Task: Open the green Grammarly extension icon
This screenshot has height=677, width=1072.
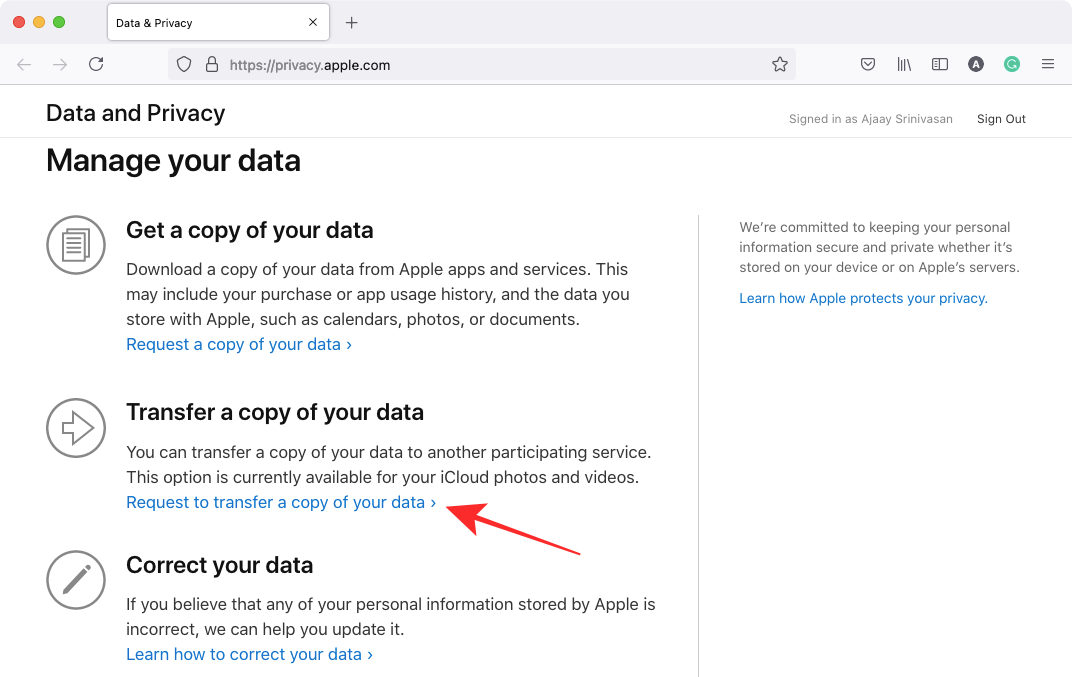Action: (1012, 64)
